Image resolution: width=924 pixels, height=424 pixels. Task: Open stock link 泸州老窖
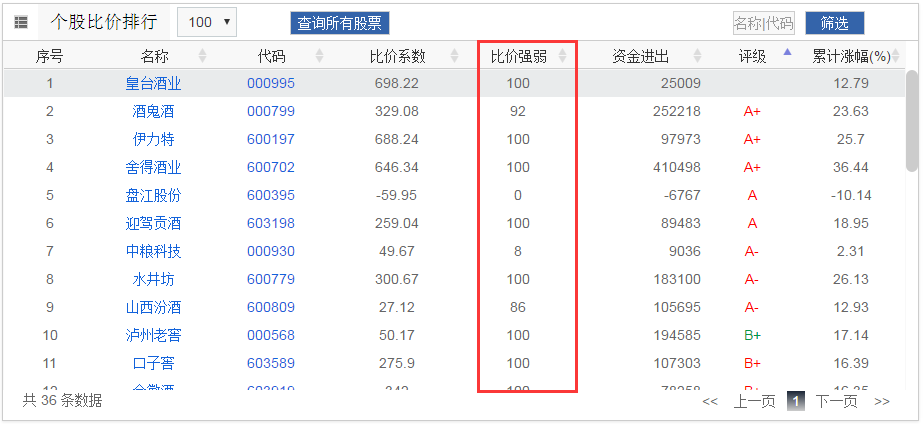click(153, 335)
